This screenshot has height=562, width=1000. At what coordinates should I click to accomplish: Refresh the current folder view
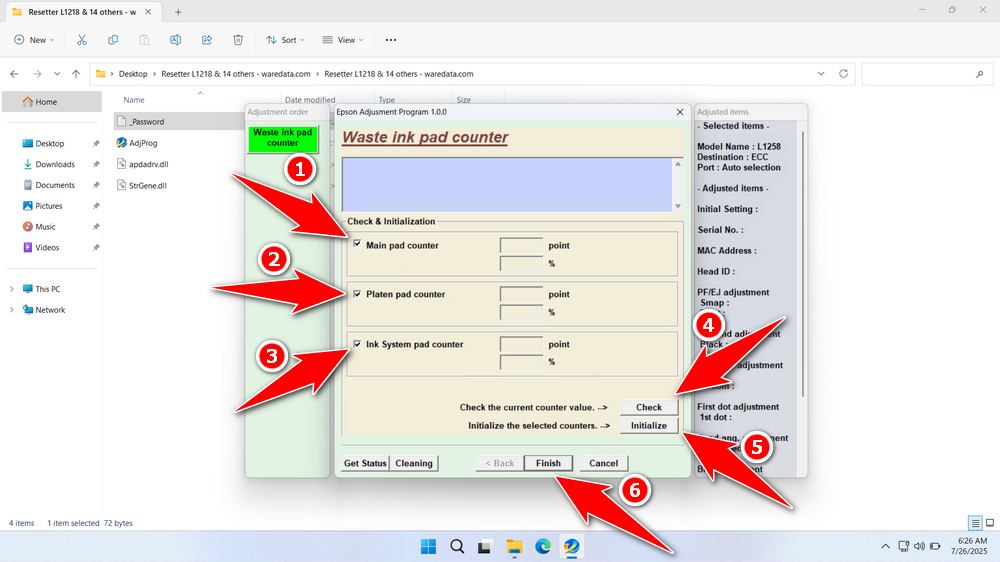tap(843, 74)
